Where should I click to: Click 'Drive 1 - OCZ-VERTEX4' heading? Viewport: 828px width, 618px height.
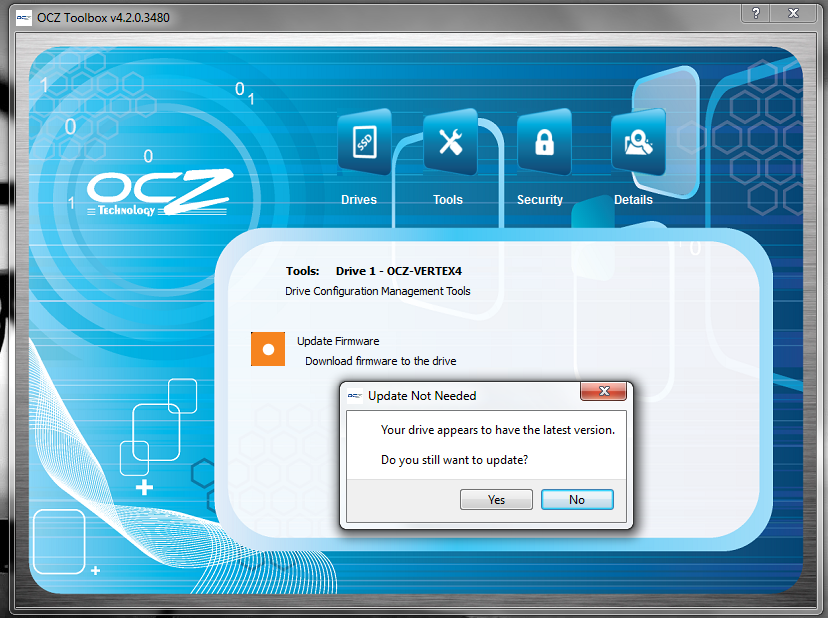pos(399,271)
